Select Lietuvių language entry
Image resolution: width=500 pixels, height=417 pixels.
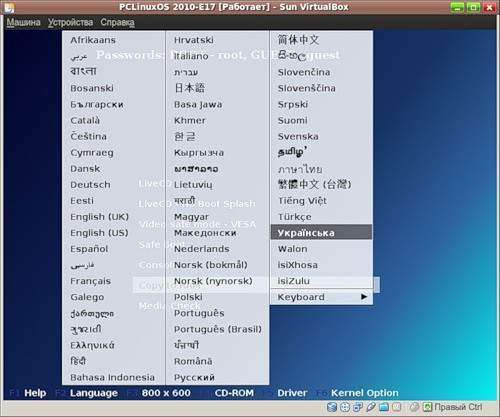193,185
